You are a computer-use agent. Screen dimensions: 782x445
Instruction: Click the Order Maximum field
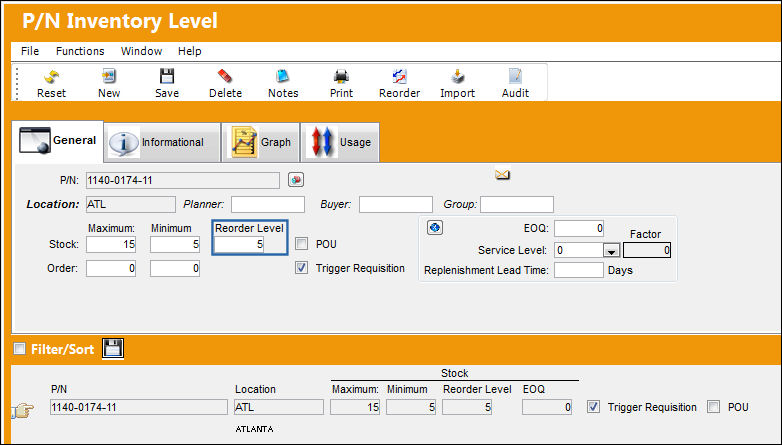111,268
